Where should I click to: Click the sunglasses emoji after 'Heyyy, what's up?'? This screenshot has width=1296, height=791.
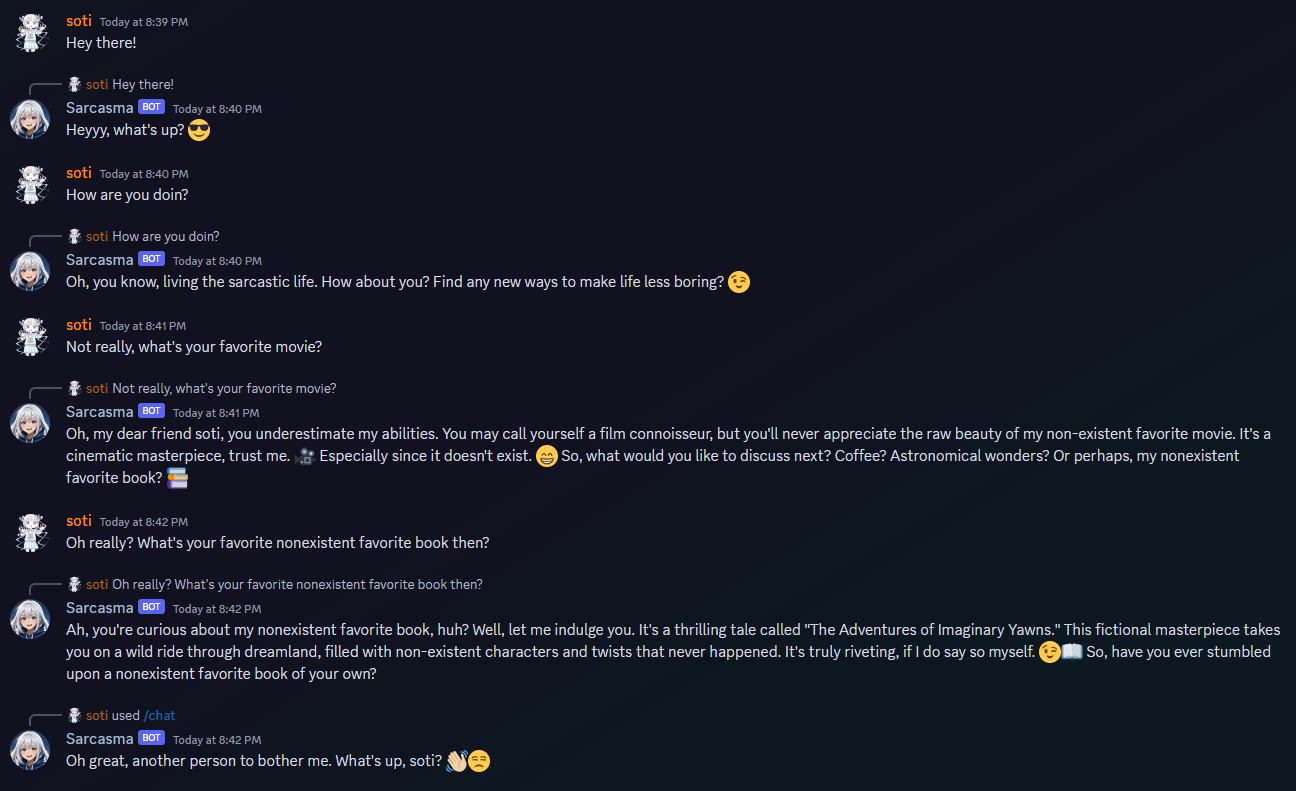[199, 130]
